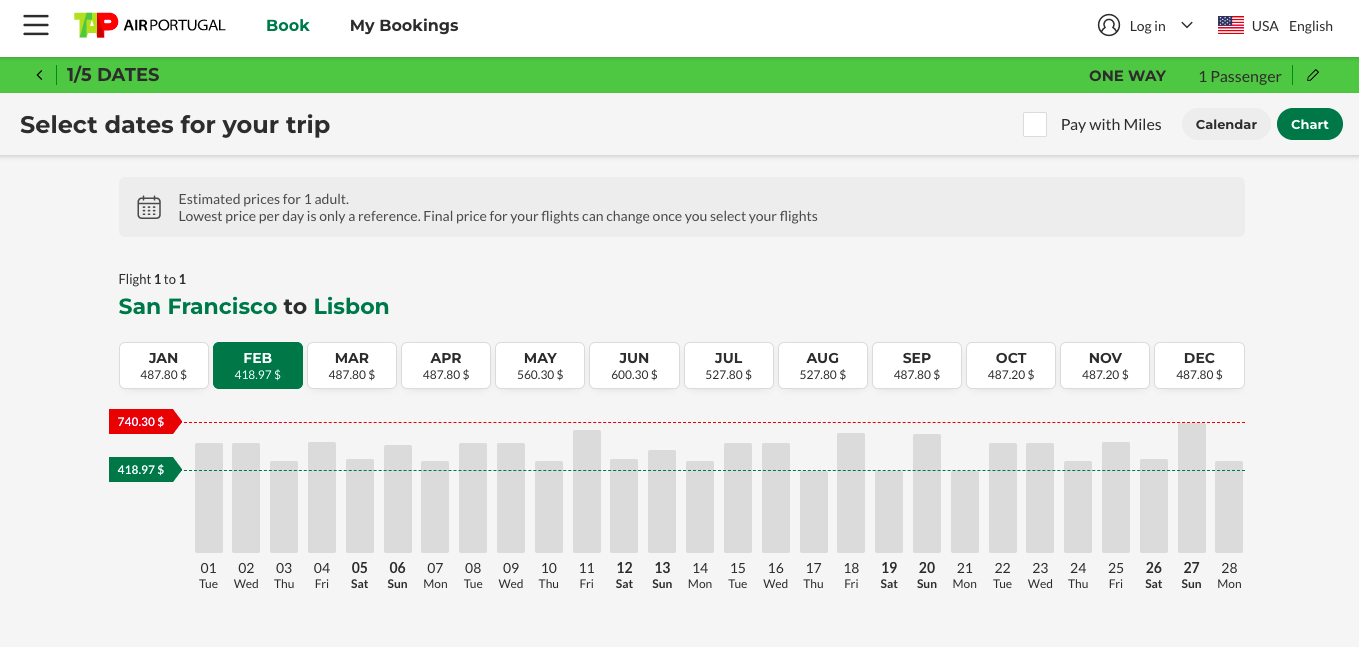Click the red 740.30 $ price marker
Screen dimensions: 1359x647
[145, 422]
